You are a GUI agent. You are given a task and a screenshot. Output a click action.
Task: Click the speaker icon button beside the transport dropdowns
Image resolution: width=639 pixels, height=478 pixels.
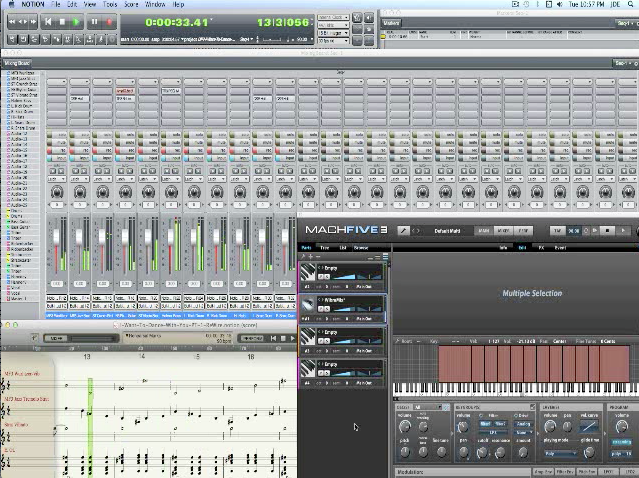[x=369, y=18]
